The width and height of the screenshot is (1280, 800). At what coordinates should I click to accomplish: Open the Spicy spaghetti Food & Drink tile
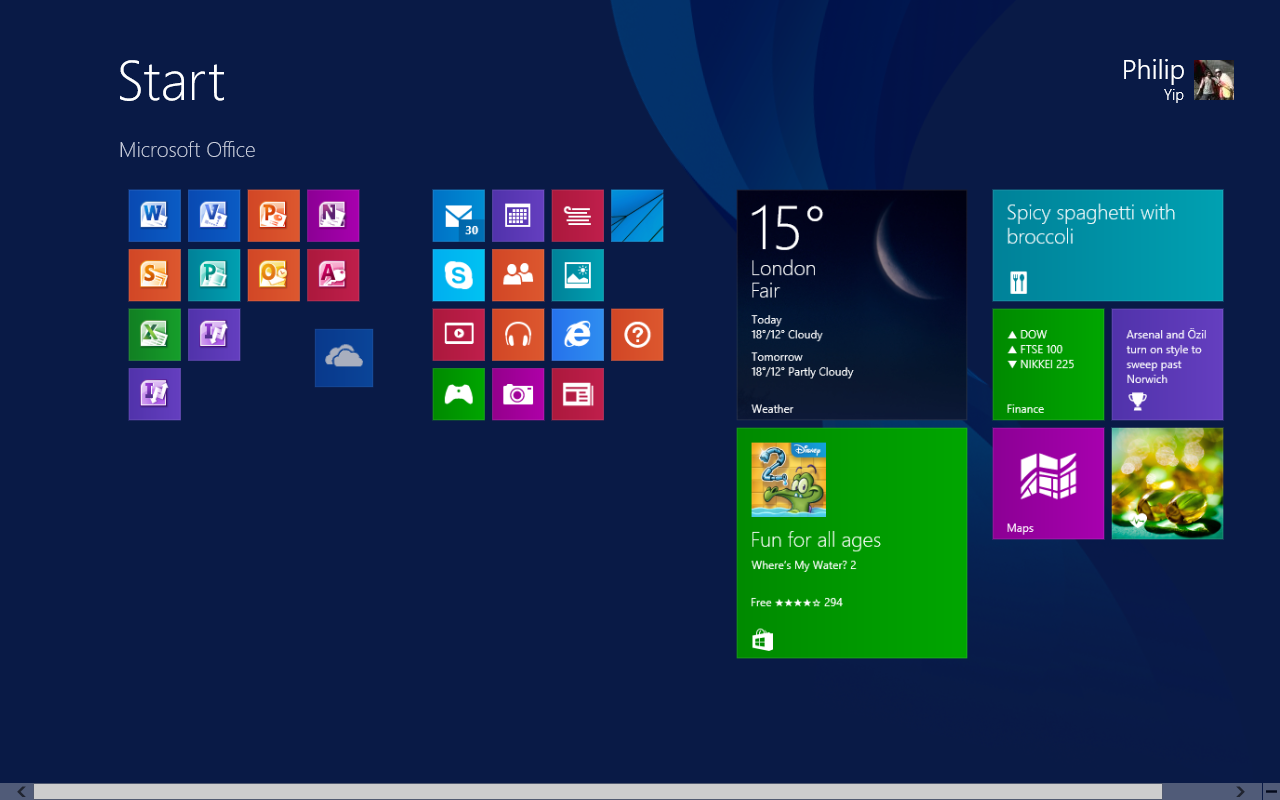pyautogui.click(x=1108, y=245)
